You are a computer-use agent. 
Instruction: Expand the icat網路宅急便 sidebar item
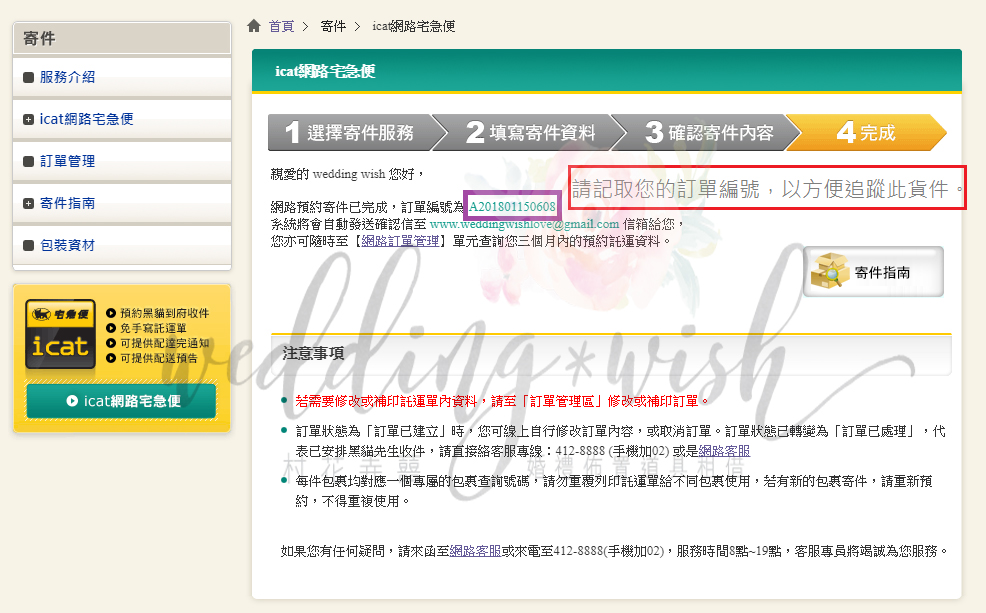coord(28,119)
